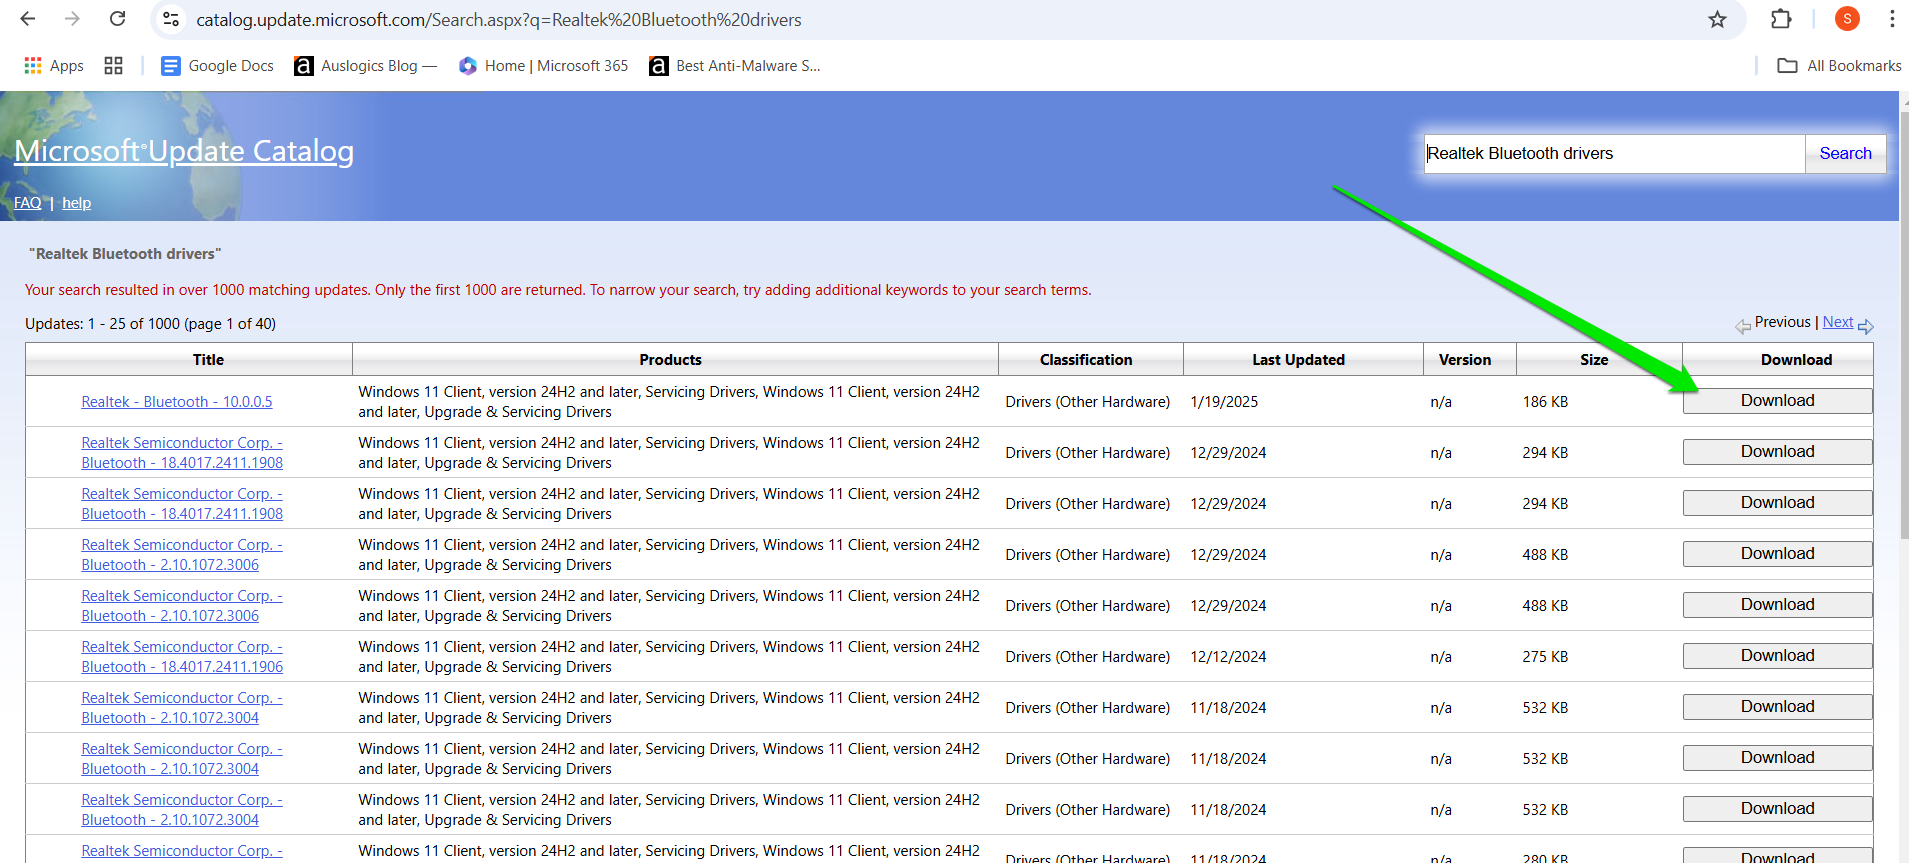The height and width of the screenshot is (863, 1909).
Task: Open Home Microsoft 365 bookmark
Action: point(543,66)
